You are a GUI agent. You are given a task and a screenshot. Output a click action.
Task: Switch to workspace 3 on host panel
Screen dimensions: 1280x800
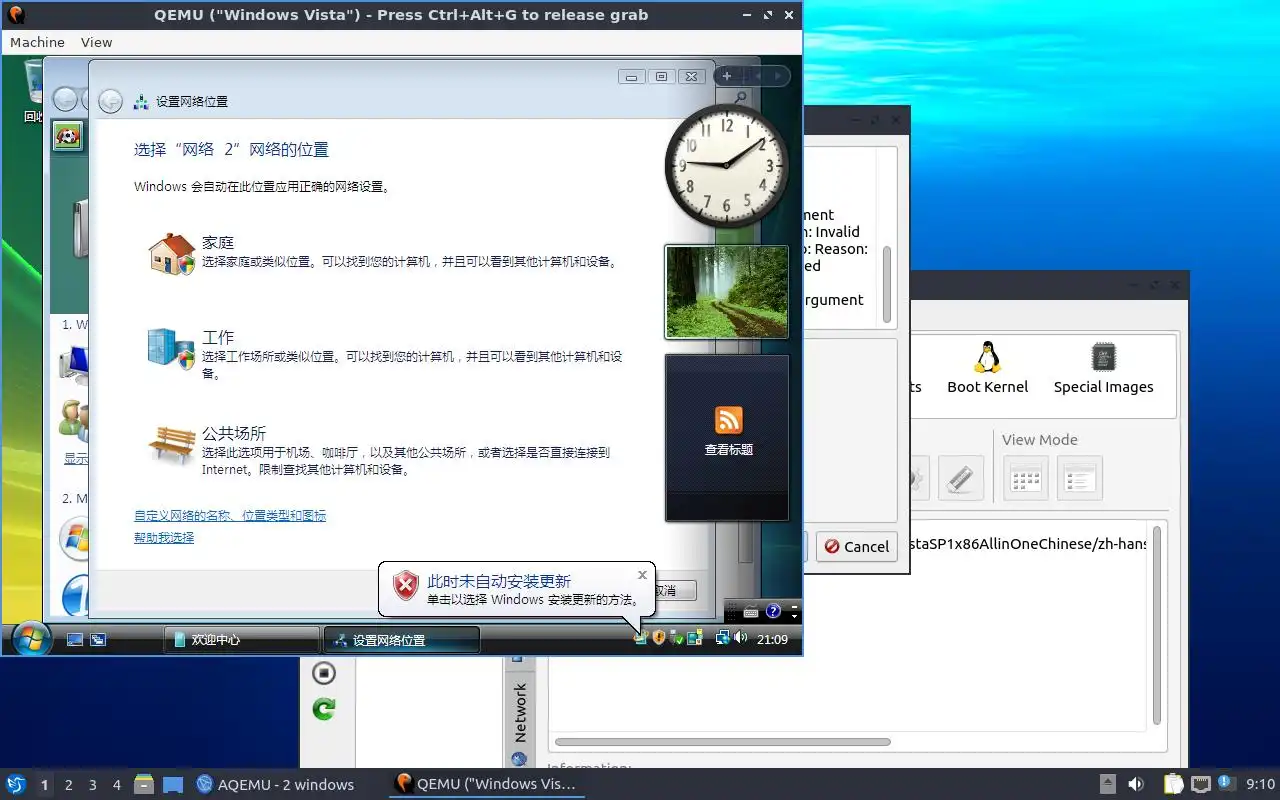coord(92,785)
